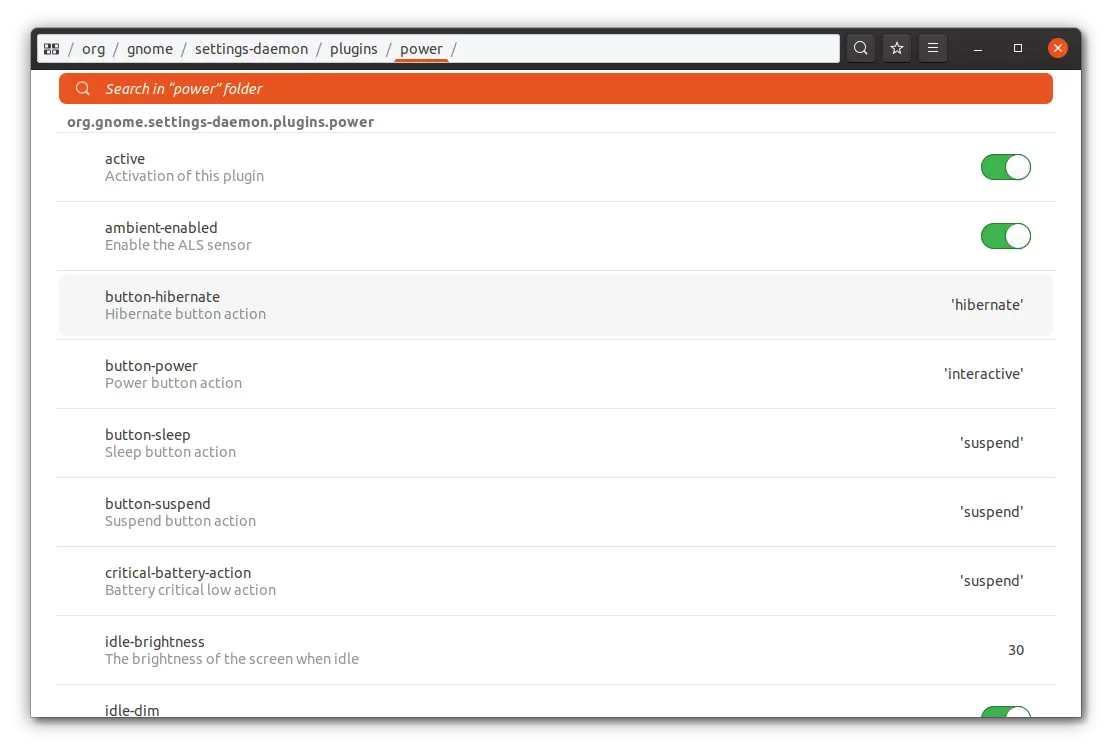Open the hamburger menu in the header
The width and height of the screenshot is (1116, 755).
pyautogui.click(x=932, y=48)
